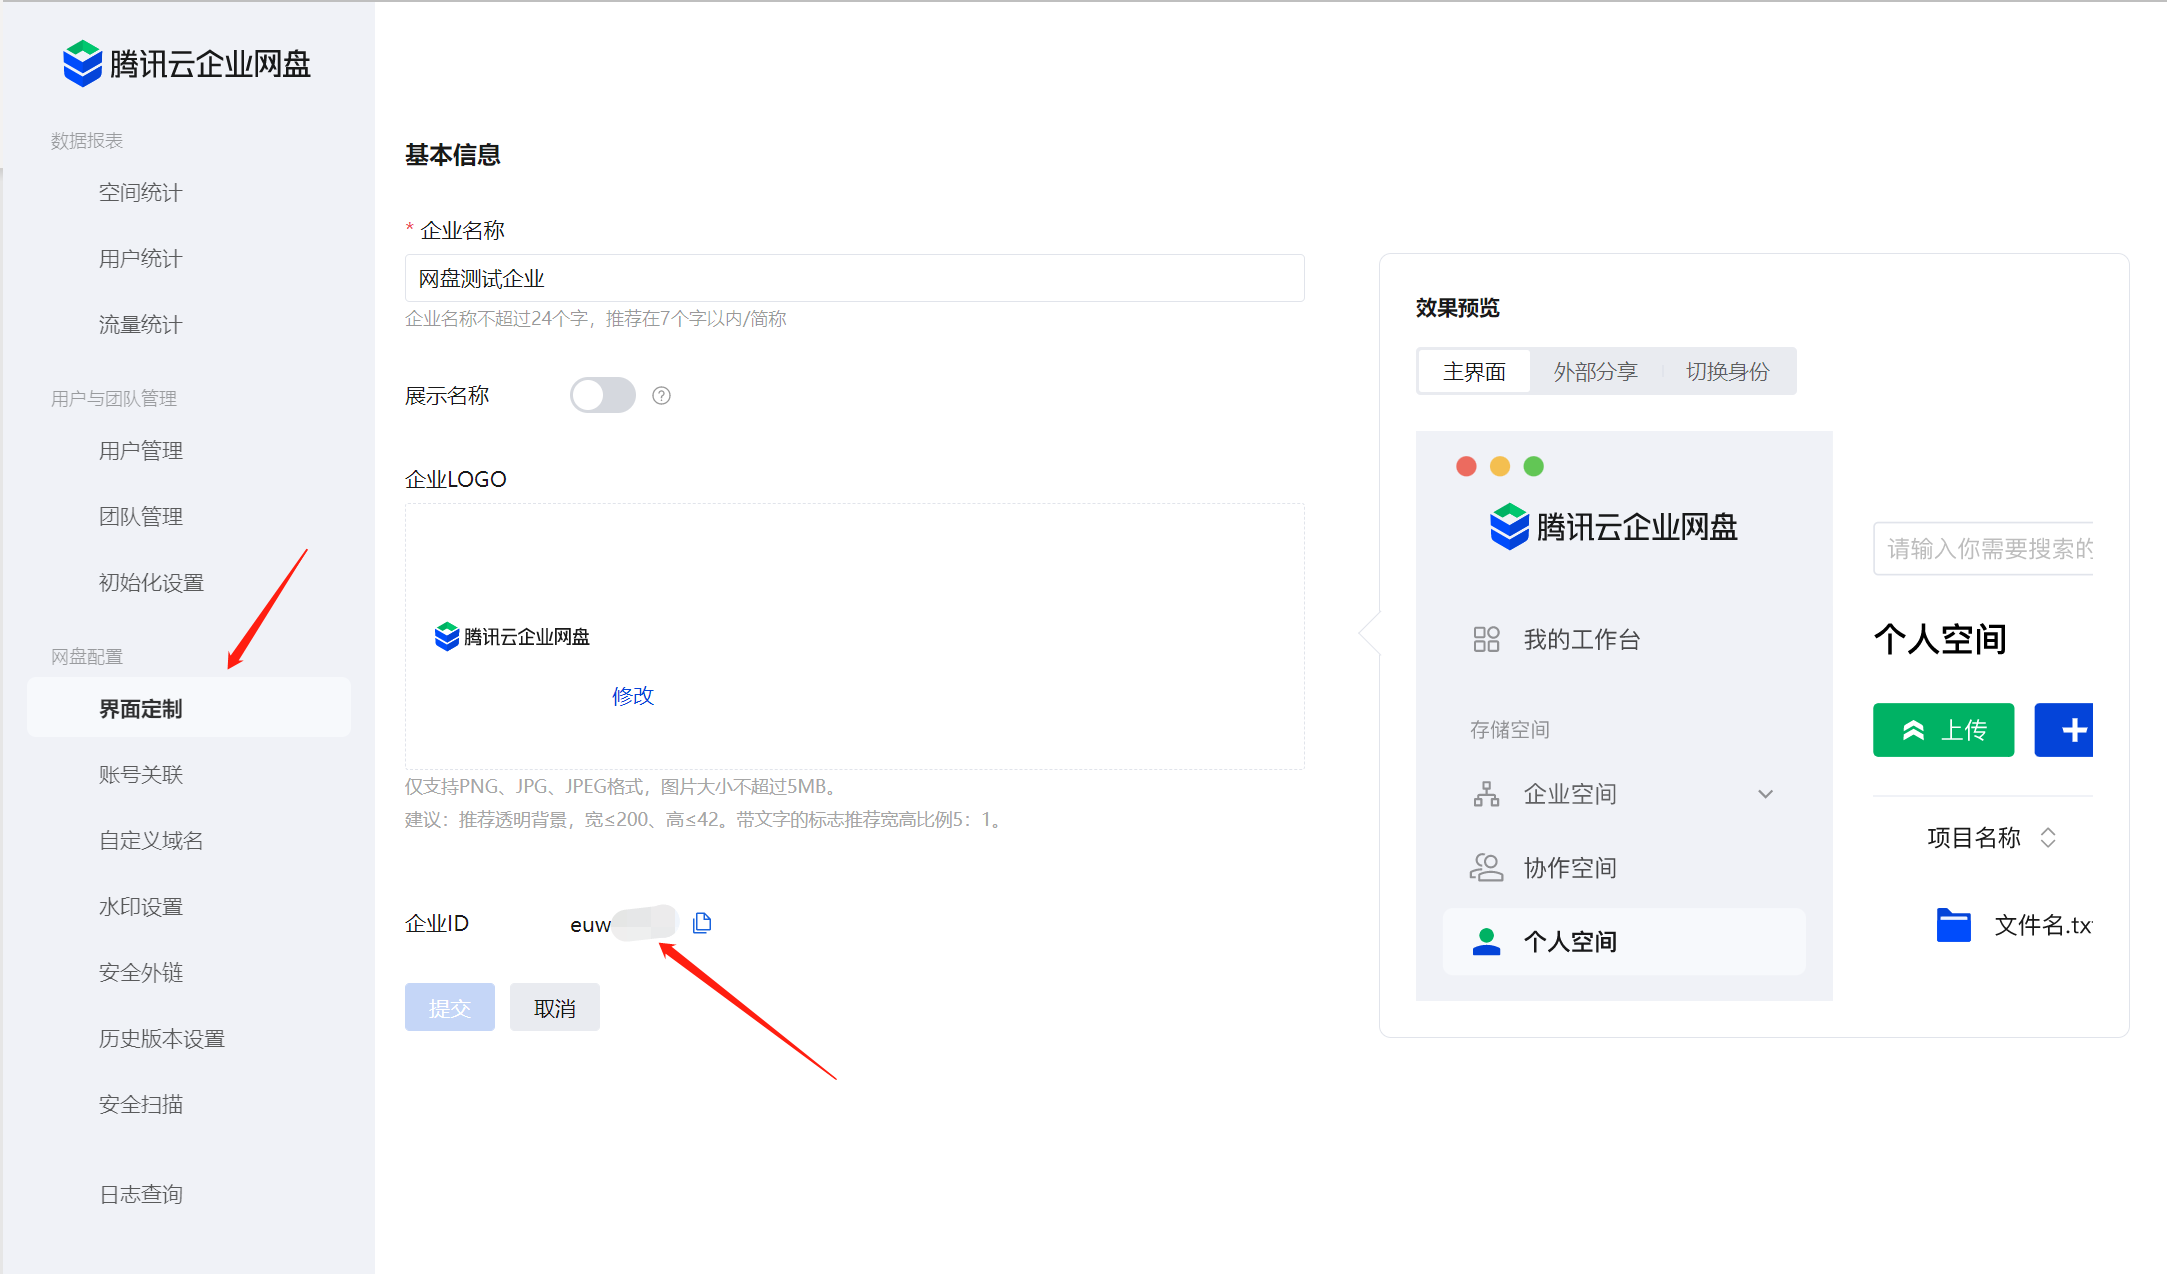2167x1274 pixels.
Task: Copy the enterprise ID with copy icon
Action: (702, 923)
